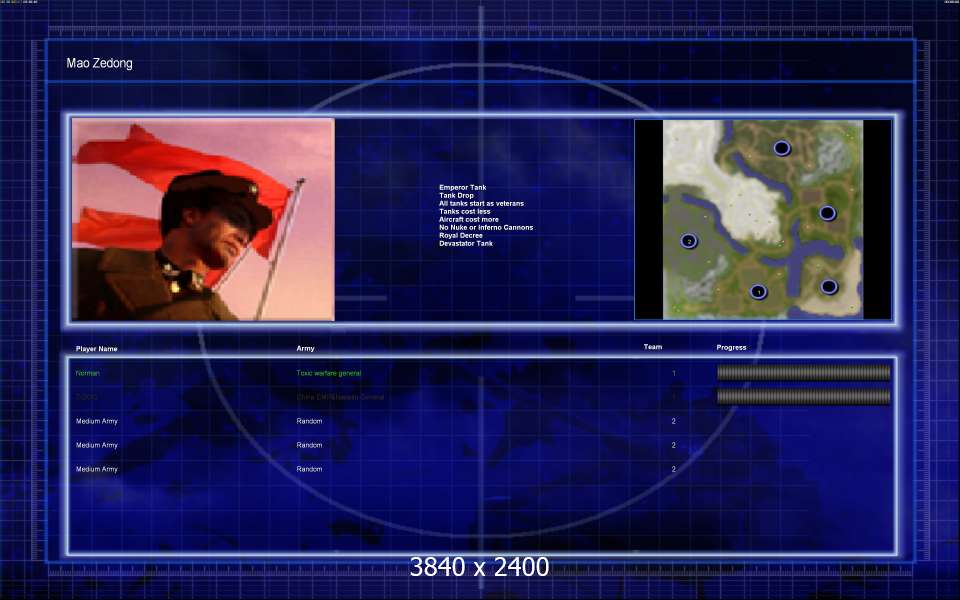Select the unnumbered start marker on the map's right edge

[x=827, y=213]
